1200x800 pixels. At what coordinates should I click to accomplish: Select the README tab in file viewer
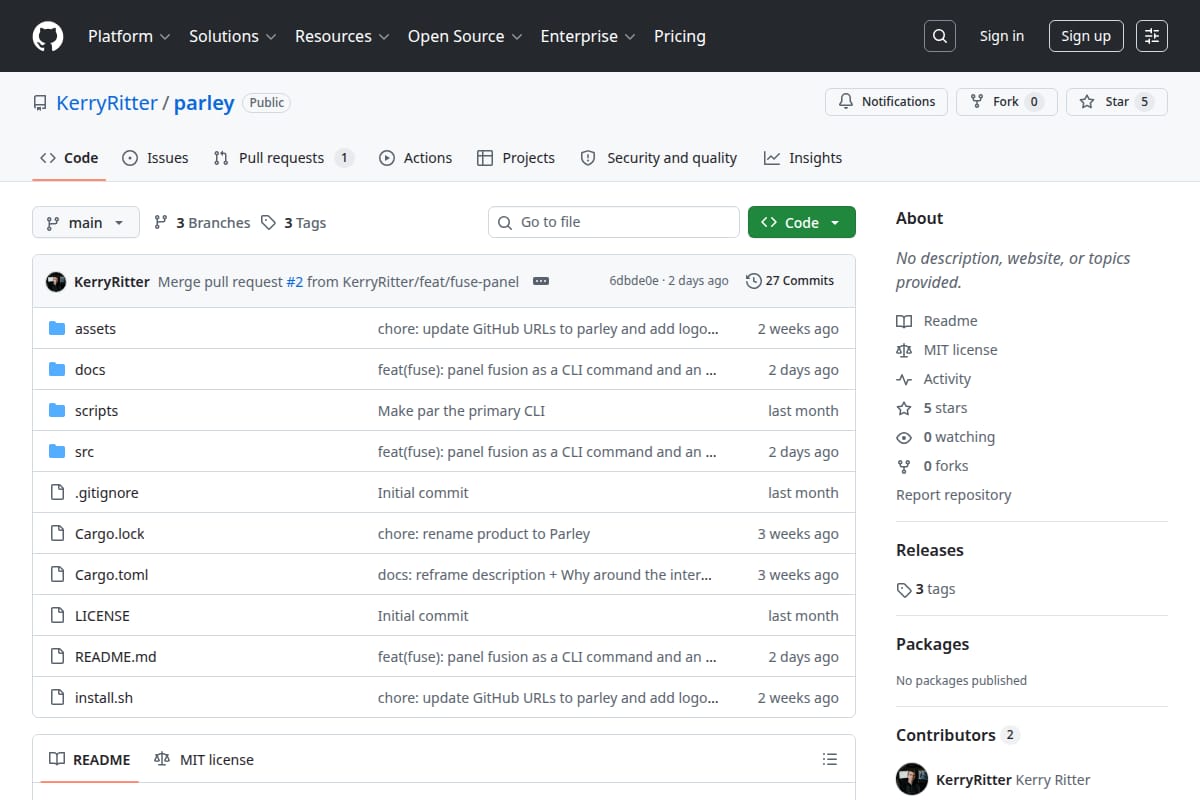tap(90, 760)
